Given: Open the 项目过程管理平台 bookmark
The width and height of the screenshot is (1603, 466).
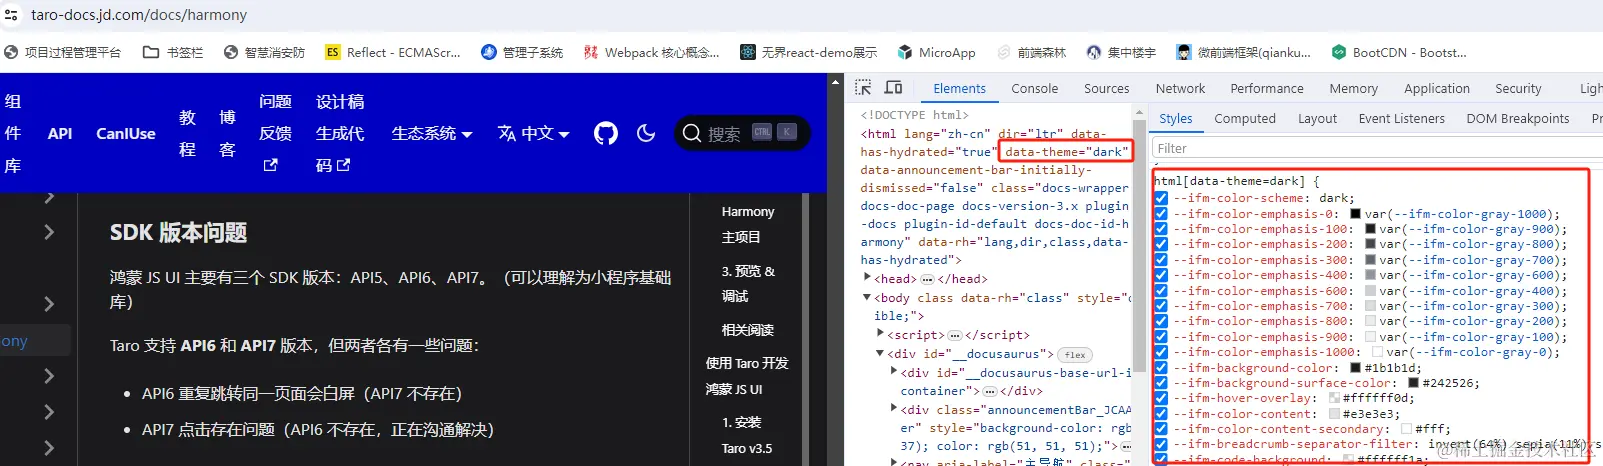Looking at the screenshot, I should pos(62,52).
